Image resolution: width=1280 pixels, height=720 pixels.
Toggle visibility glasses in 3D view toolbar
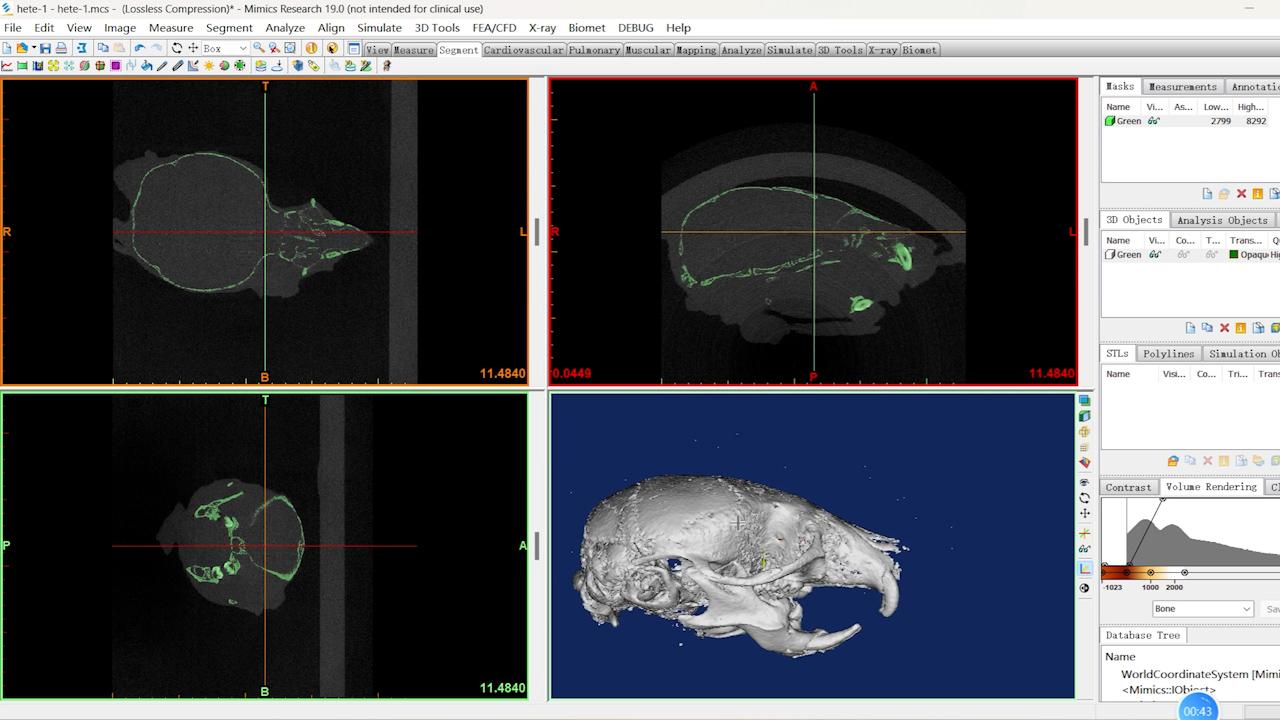[1084, 549]
